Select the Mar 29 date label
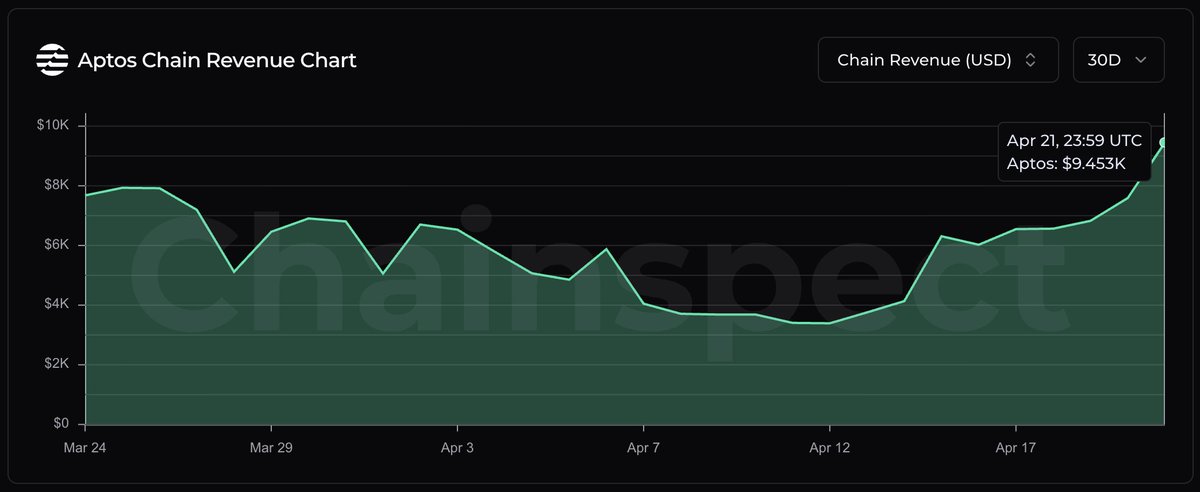 (271, 448)
